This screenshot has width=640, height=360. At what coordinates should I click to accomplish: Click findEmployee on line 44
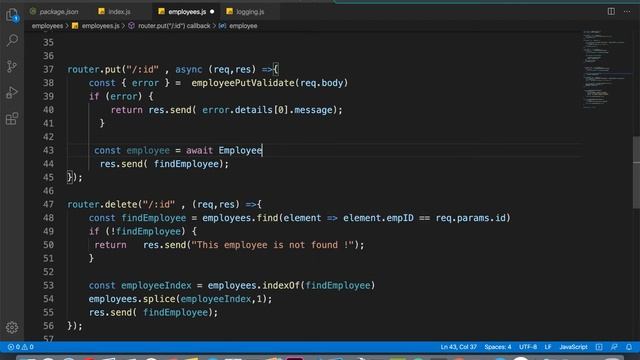pos(186,164)
